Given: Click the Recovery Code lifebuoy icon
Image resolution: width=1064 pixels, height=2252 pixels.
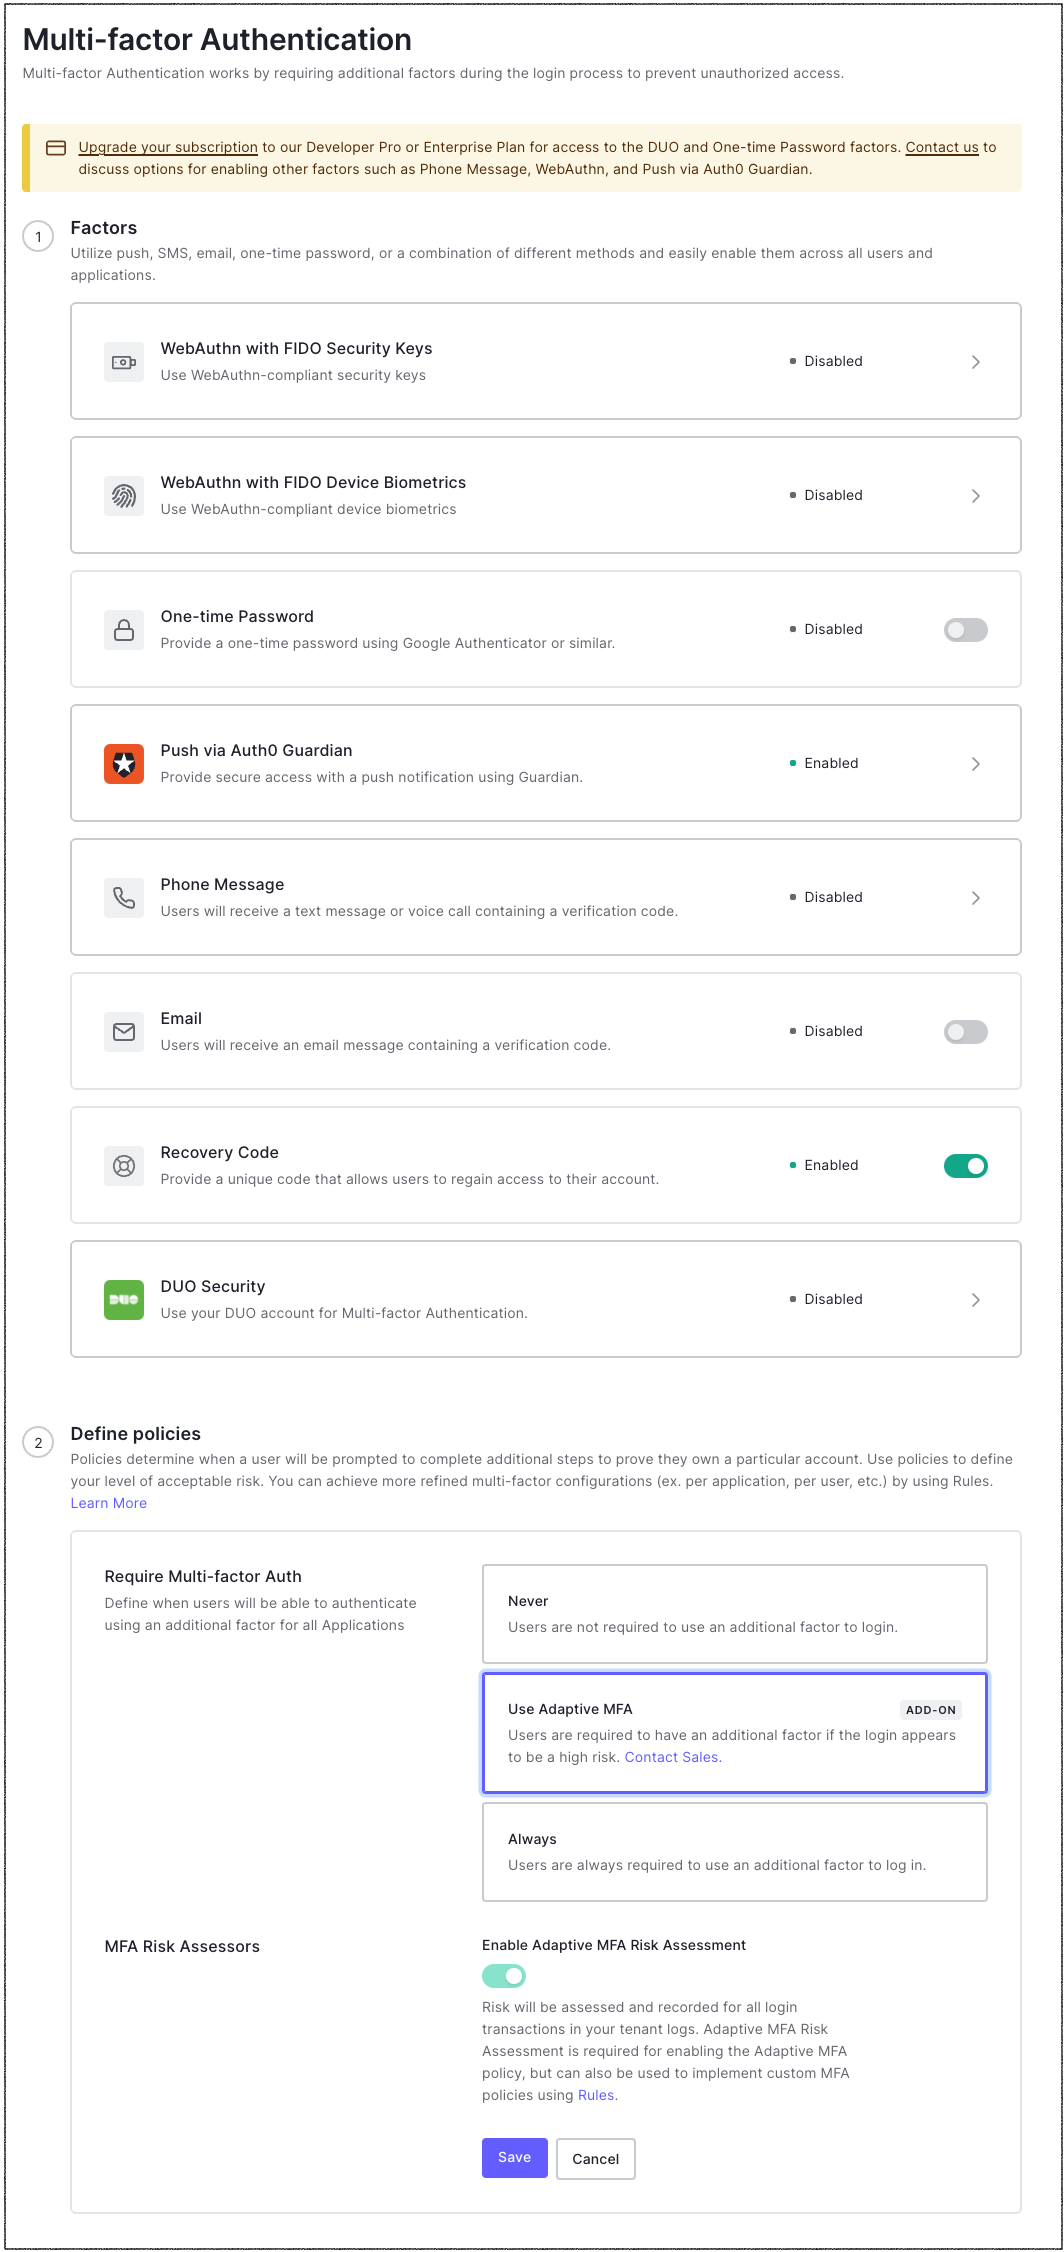Looking at the screenshot, I should 124,1166.
